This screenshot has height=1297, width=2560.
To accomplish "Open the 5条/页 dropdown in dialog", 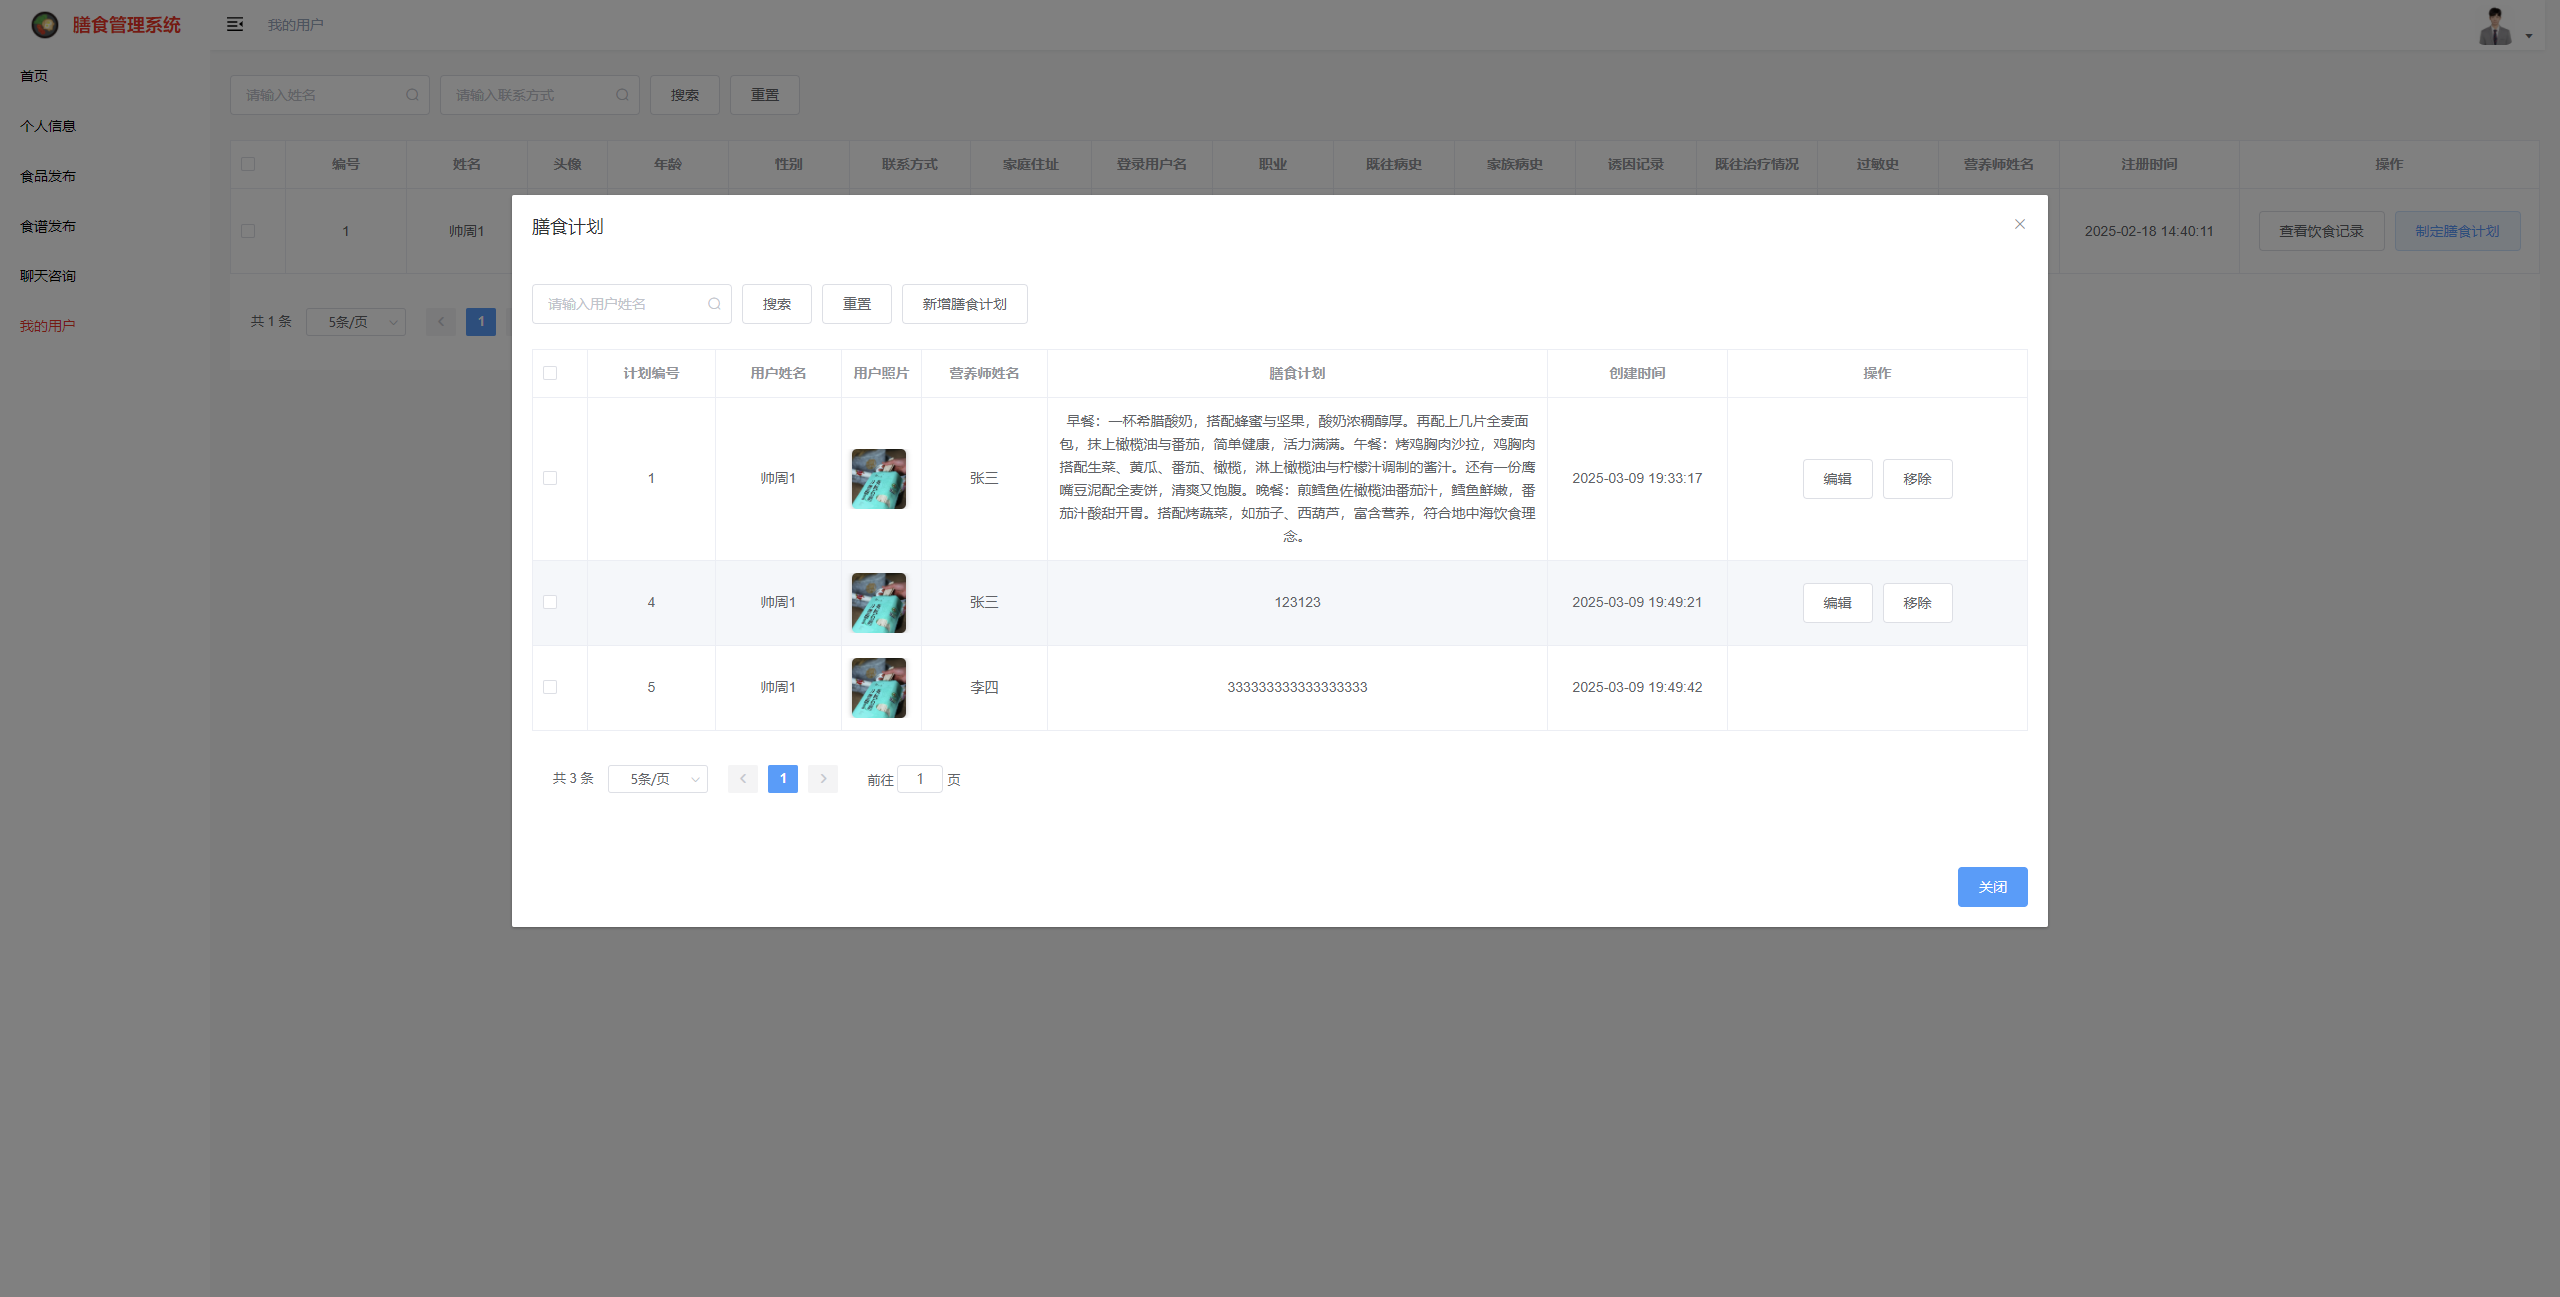I will (x=658, y=779).
